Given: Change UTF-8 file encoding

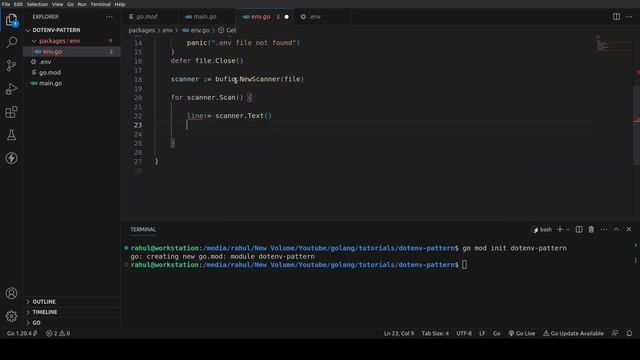Looking at the screenshot, I should (464, 333).
